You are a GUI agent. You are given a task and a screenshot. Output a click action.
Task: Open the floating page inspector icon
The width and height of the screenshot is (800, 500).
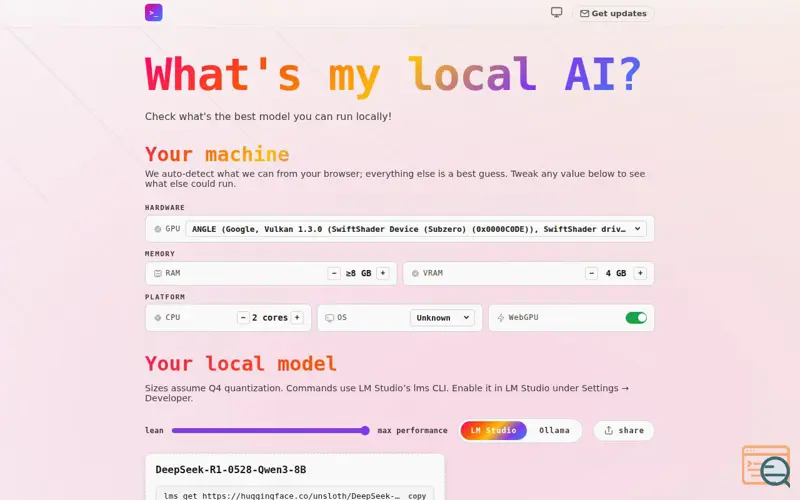(x=766, y=466)
